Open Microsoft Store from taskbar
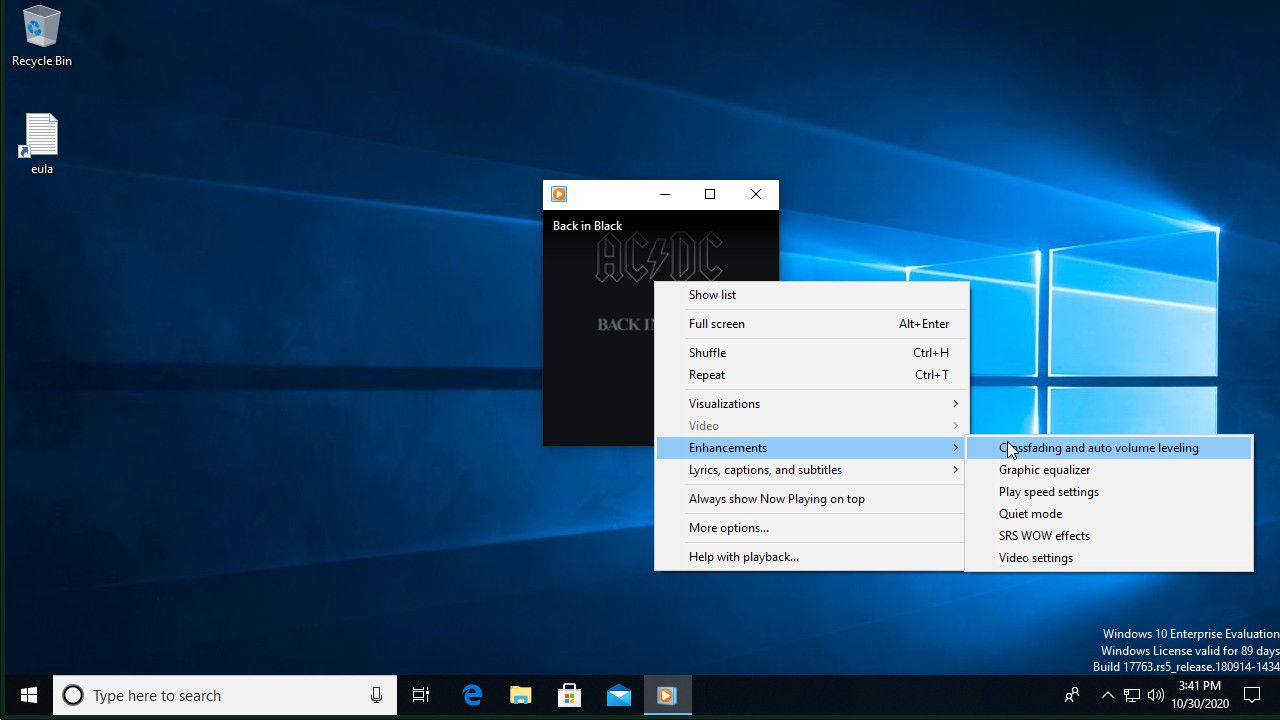 (570, 695)
